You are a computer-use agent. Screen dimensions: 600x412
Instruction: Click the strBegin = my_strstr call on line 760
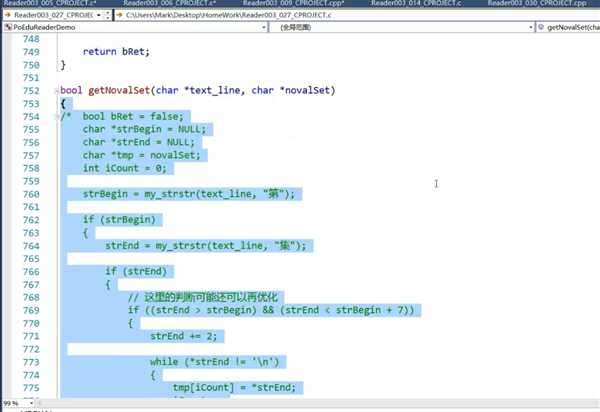[189, 194]
